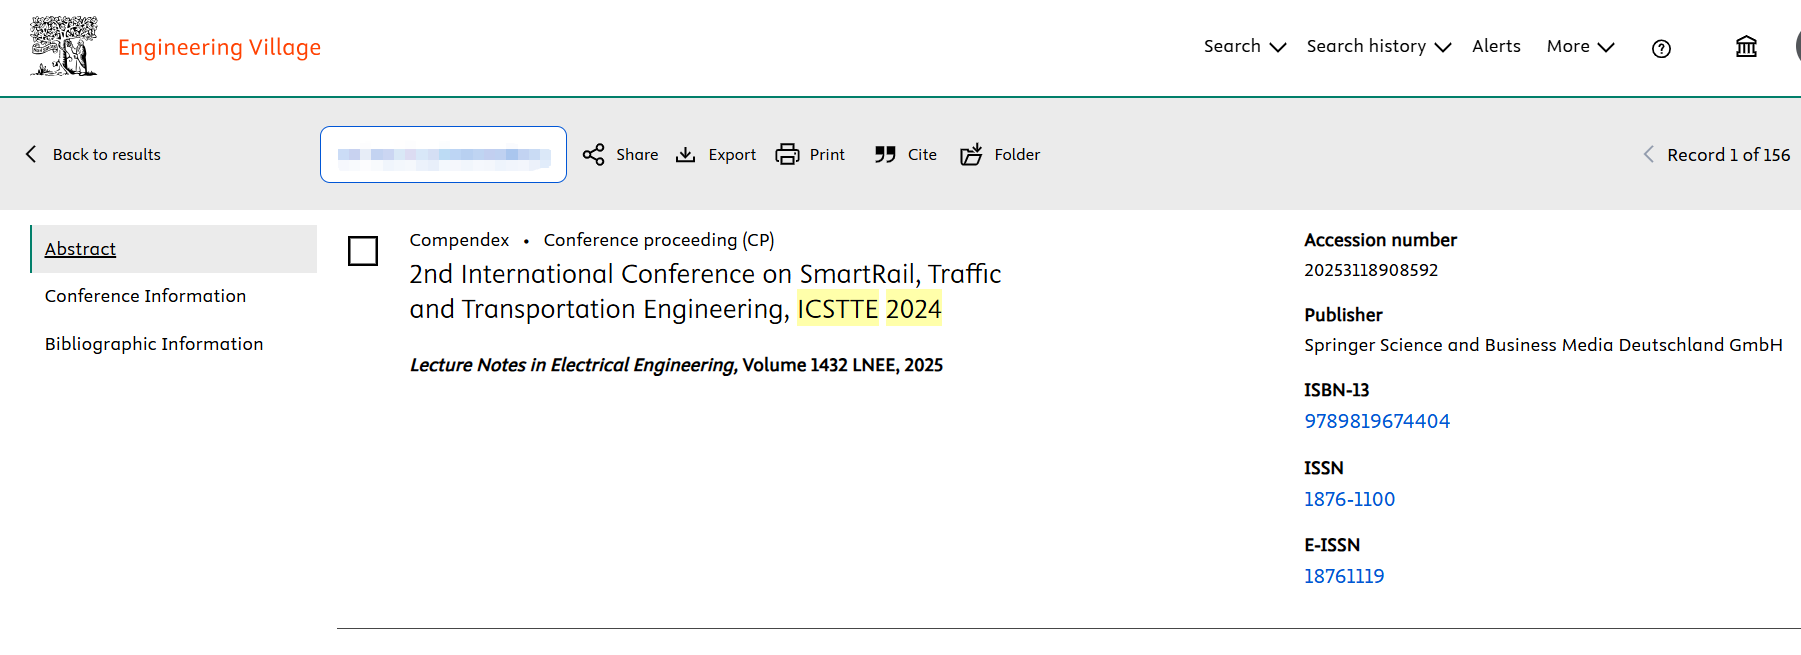
Task: Open the More dropdown menu
Action: pos(1580,46)
